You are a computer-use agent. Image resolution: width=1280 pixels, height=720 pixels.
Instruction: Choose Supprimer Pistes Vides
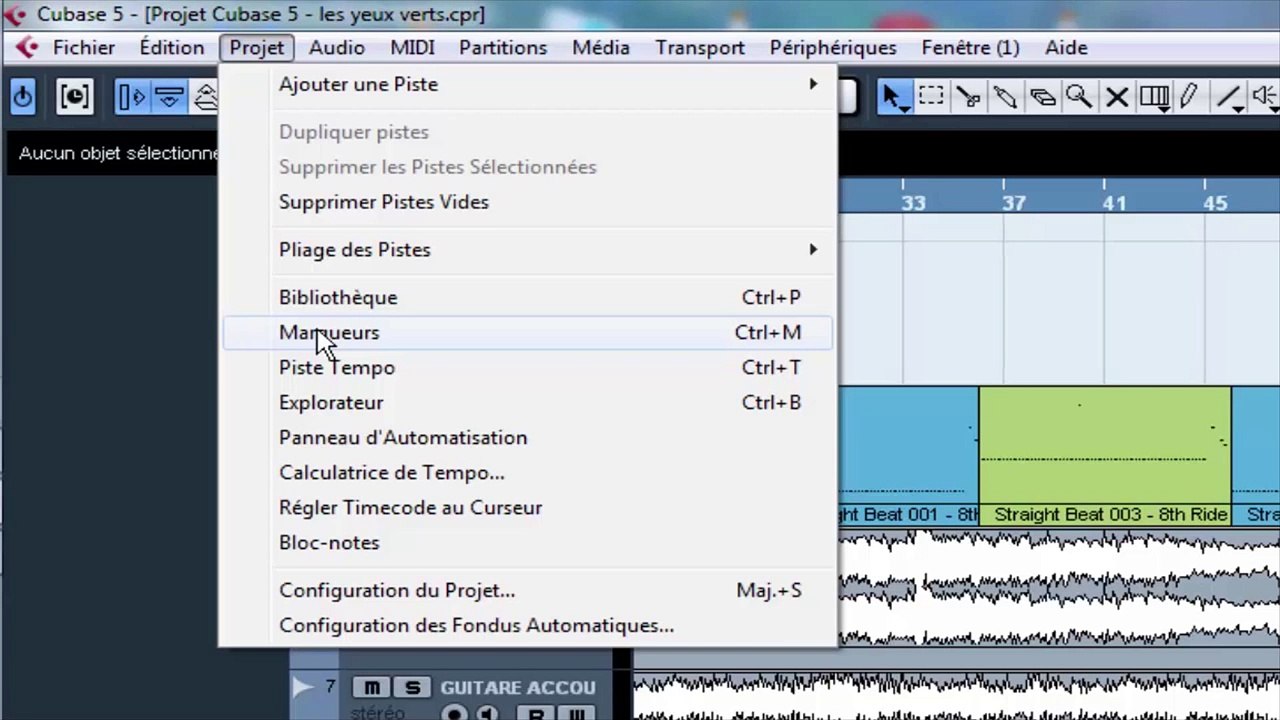pos(527,202)
